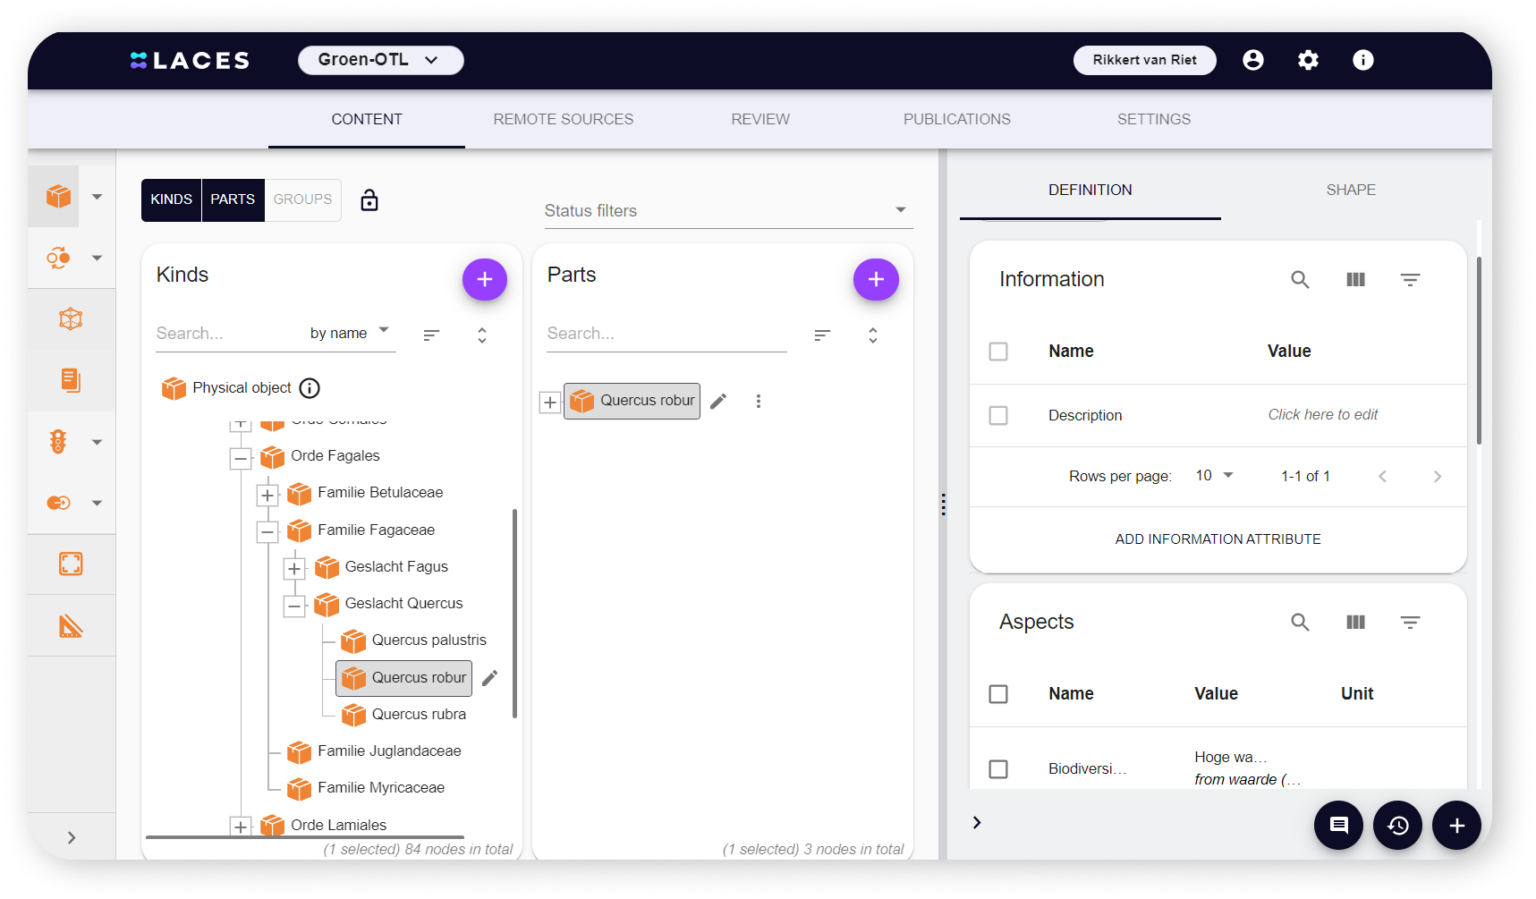Open column settings for Information table
This screenshot has height=899, width=1536.
pos(1355,280)
